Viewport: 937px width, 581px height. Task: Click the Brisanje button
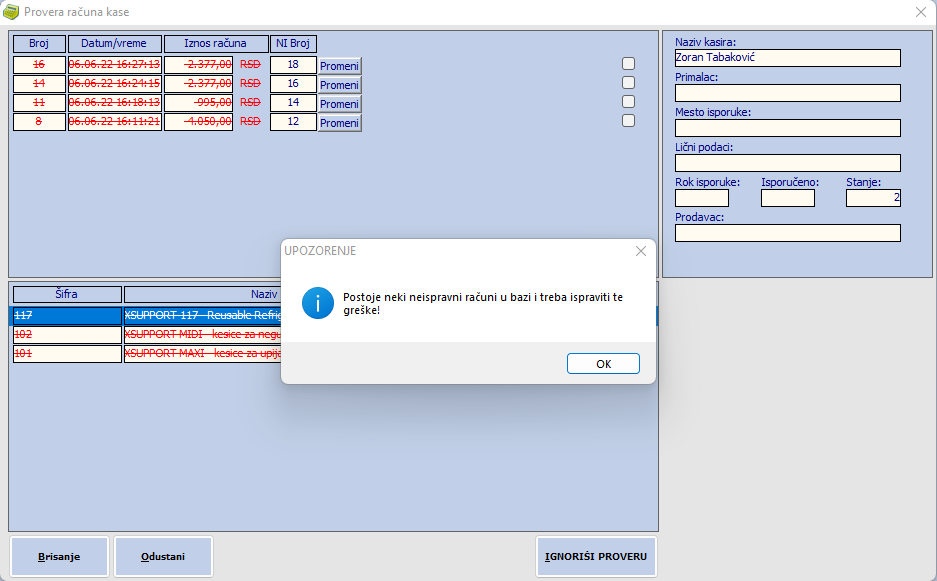click(59, 557)
